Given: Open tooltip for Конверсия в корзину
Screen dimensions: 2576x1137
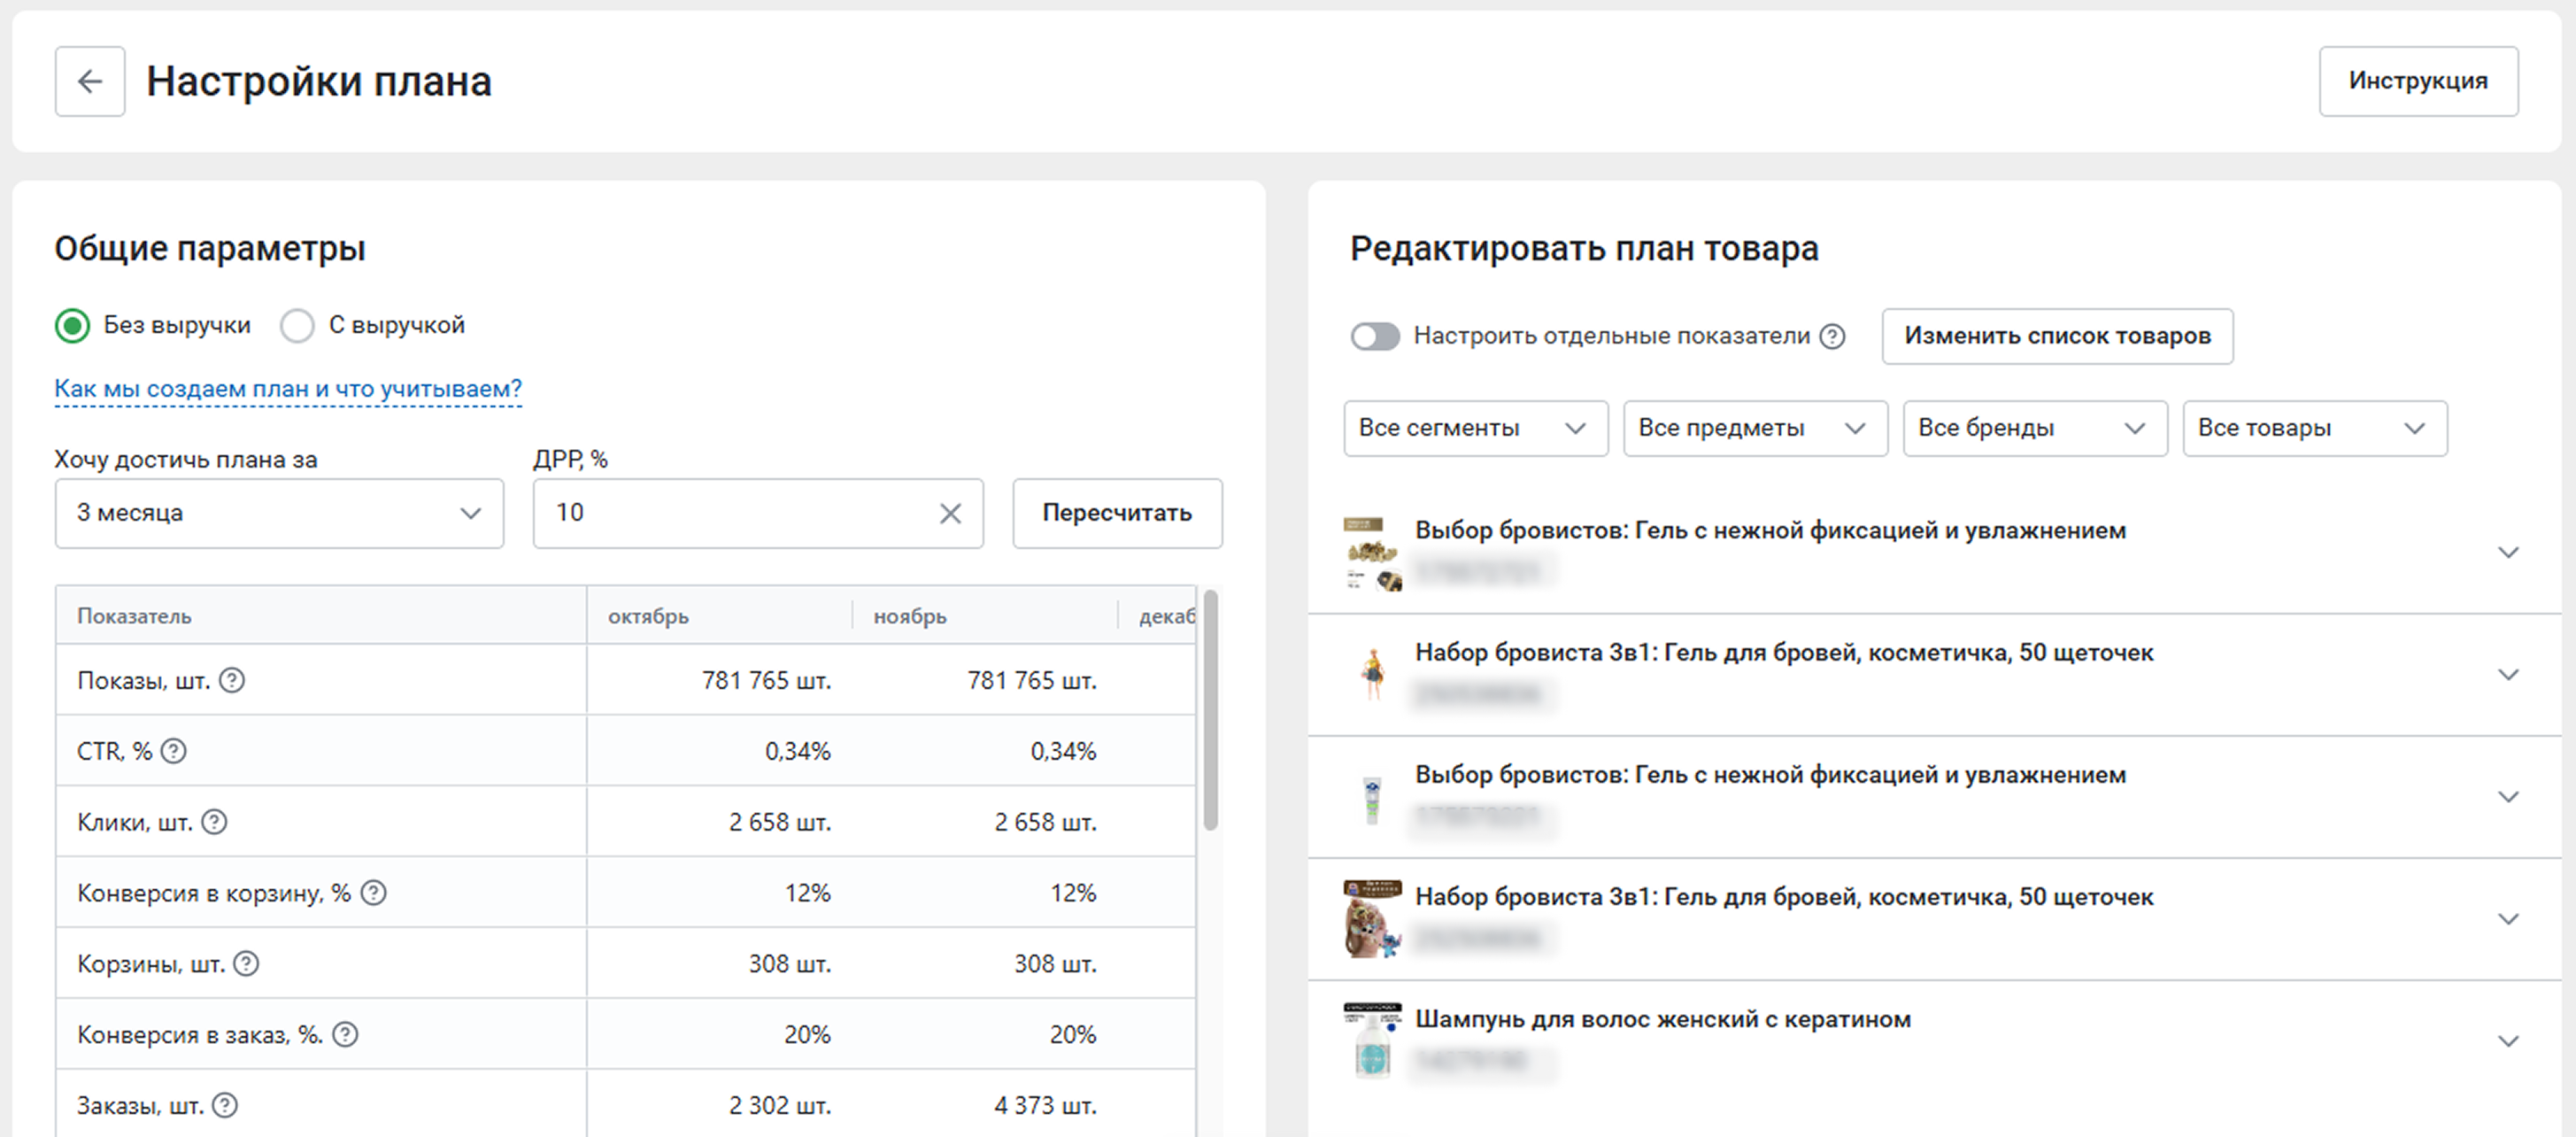Looking at the screenshot, I should pos(374,893).
